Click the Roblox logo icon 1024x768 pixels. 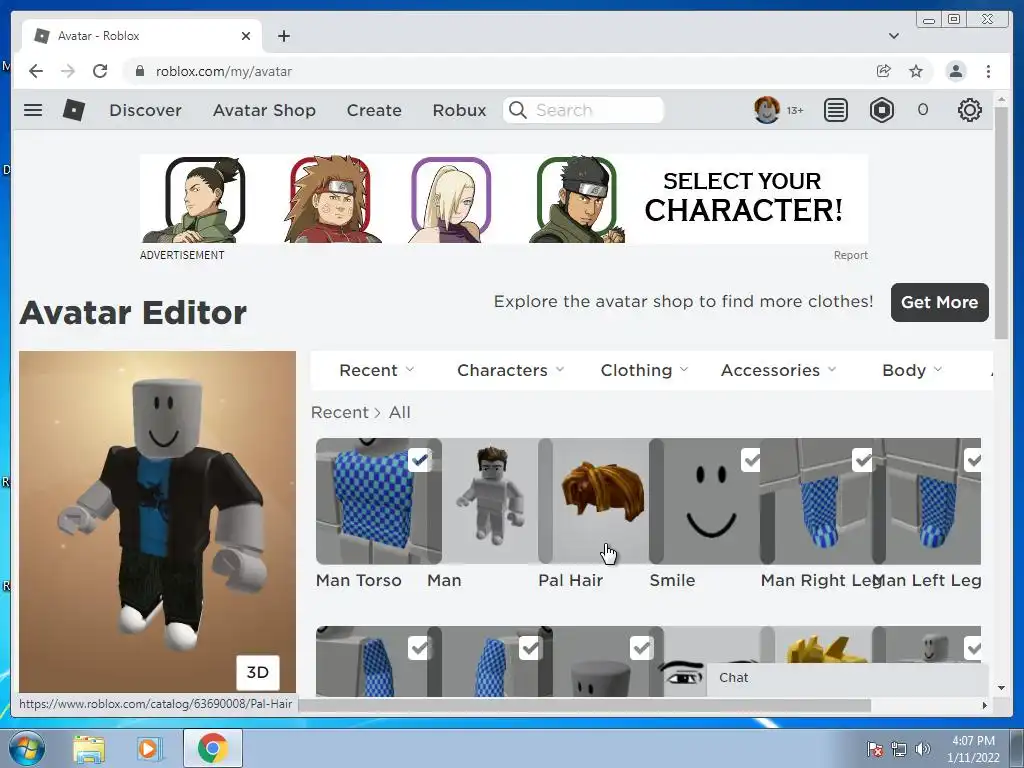click(x=74, y=110)
